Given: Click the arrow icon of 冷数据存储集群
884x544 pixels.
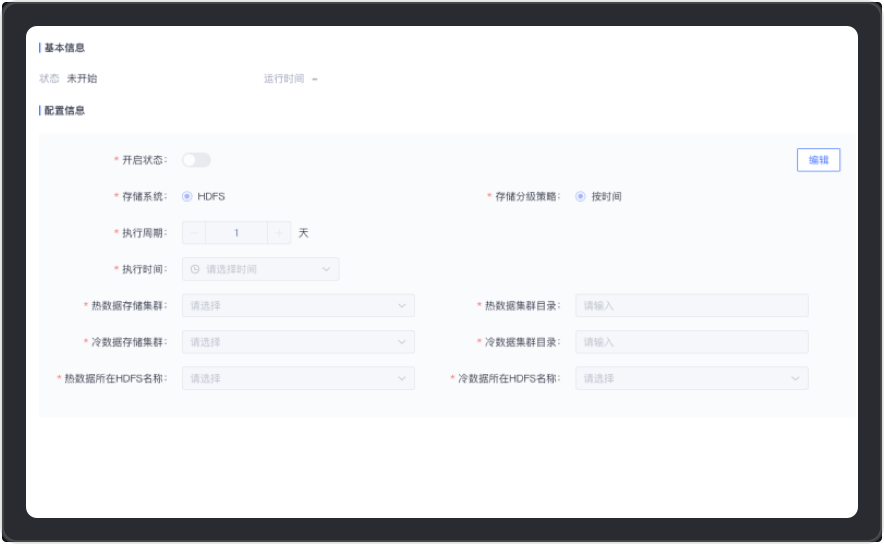Looking at the screenshot, I should (402, 342).
